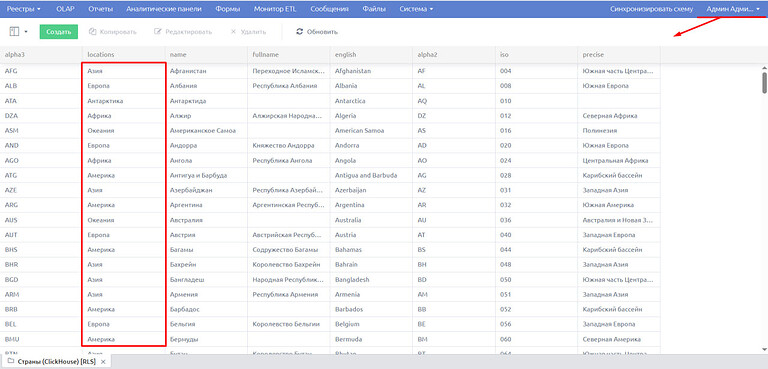Click the Австралия name cell
Viewport: 768px width, 369px height.
pyautogui.click(x=206, y=220)
